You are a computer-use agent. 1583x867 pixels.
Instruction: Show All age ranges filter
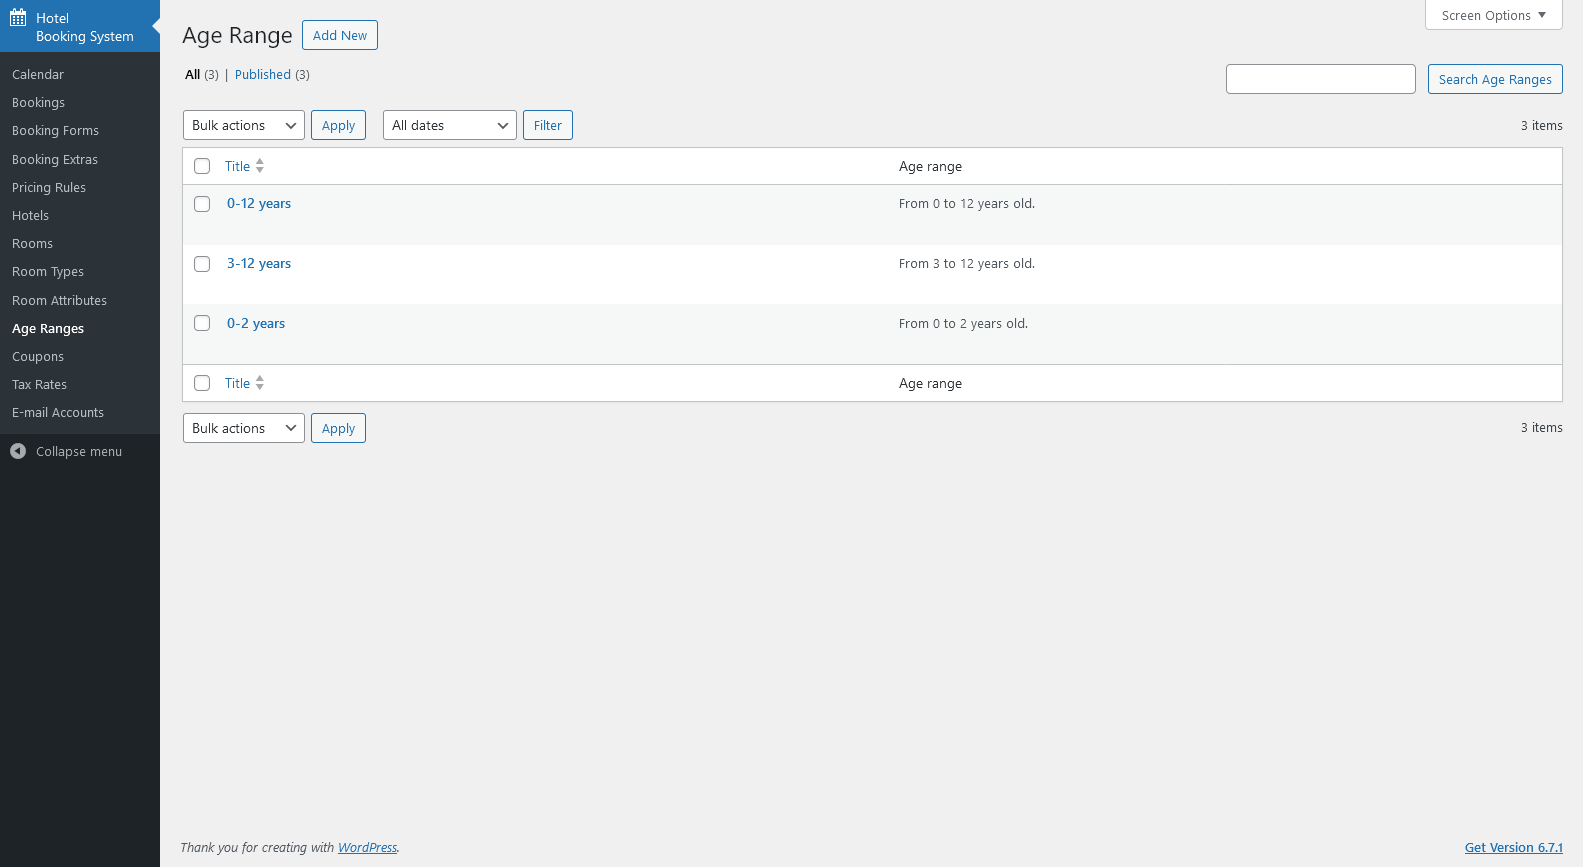pyautogui.click(x=192, y=74)
